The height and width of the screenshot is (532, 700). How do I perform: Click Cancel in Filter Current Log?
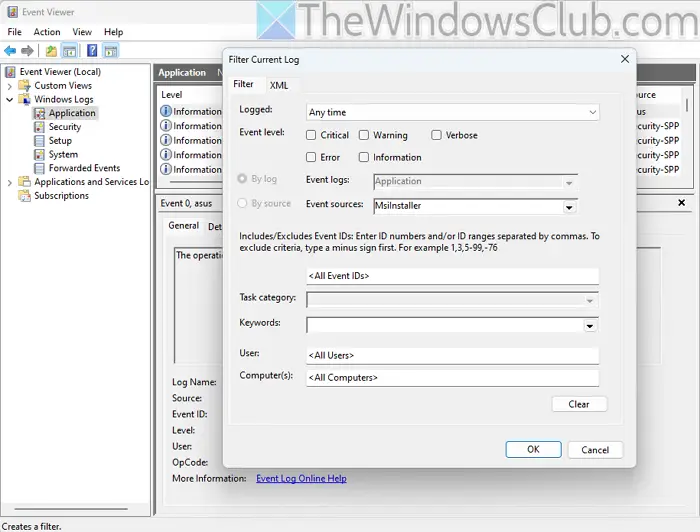pyautogui.click(x=595, y=450)
